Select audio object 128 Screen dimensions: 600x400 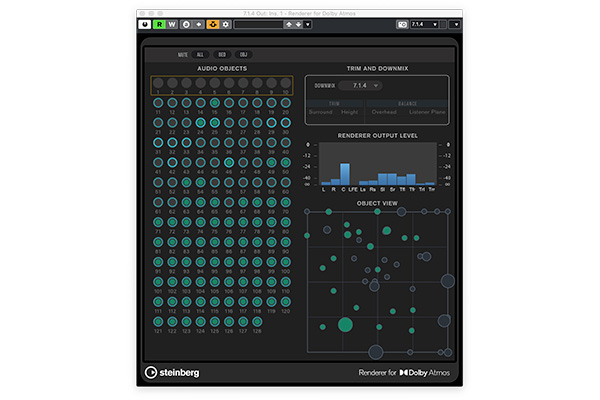[257, 322]
